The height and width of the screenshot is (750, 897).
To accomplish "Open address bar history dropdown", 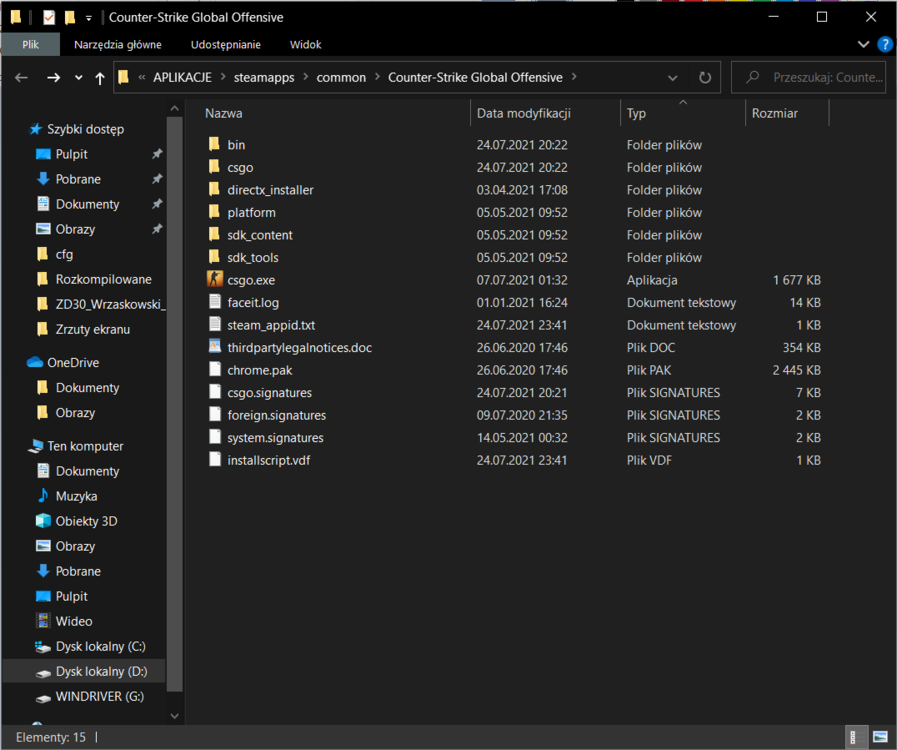I will [673, 78].
